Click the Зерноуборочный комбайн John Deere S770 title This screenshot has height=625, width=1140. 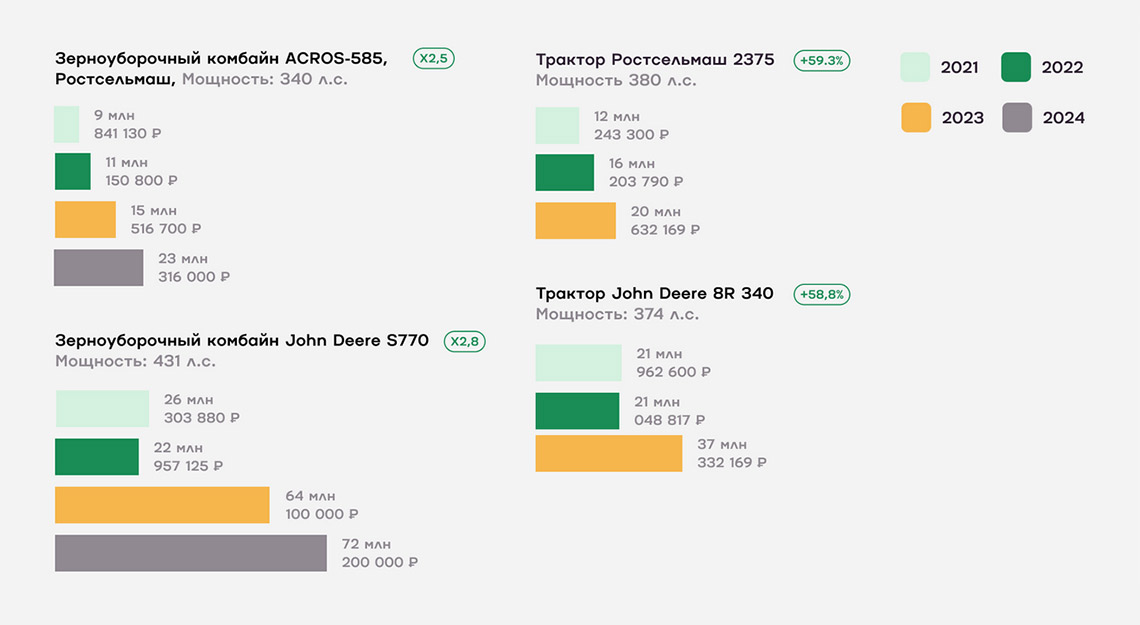click(242, 340)
